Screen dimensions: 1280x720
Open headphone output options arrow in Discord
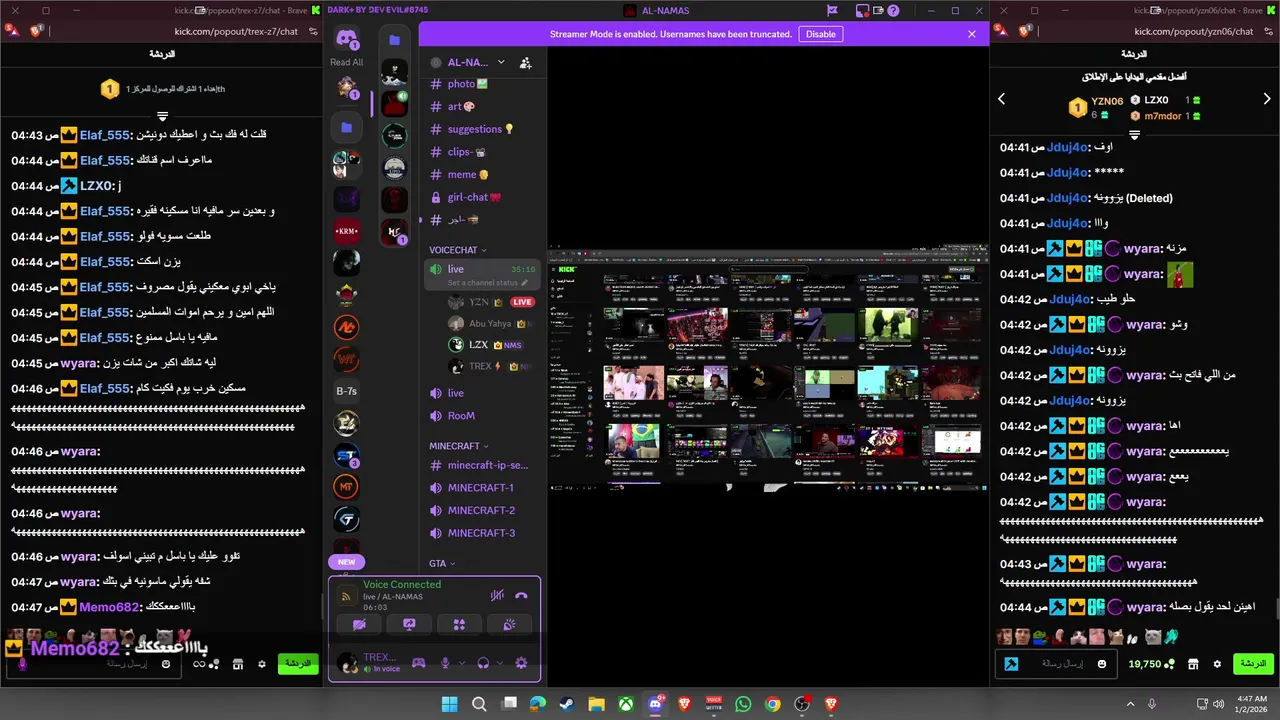click(499, 663)
